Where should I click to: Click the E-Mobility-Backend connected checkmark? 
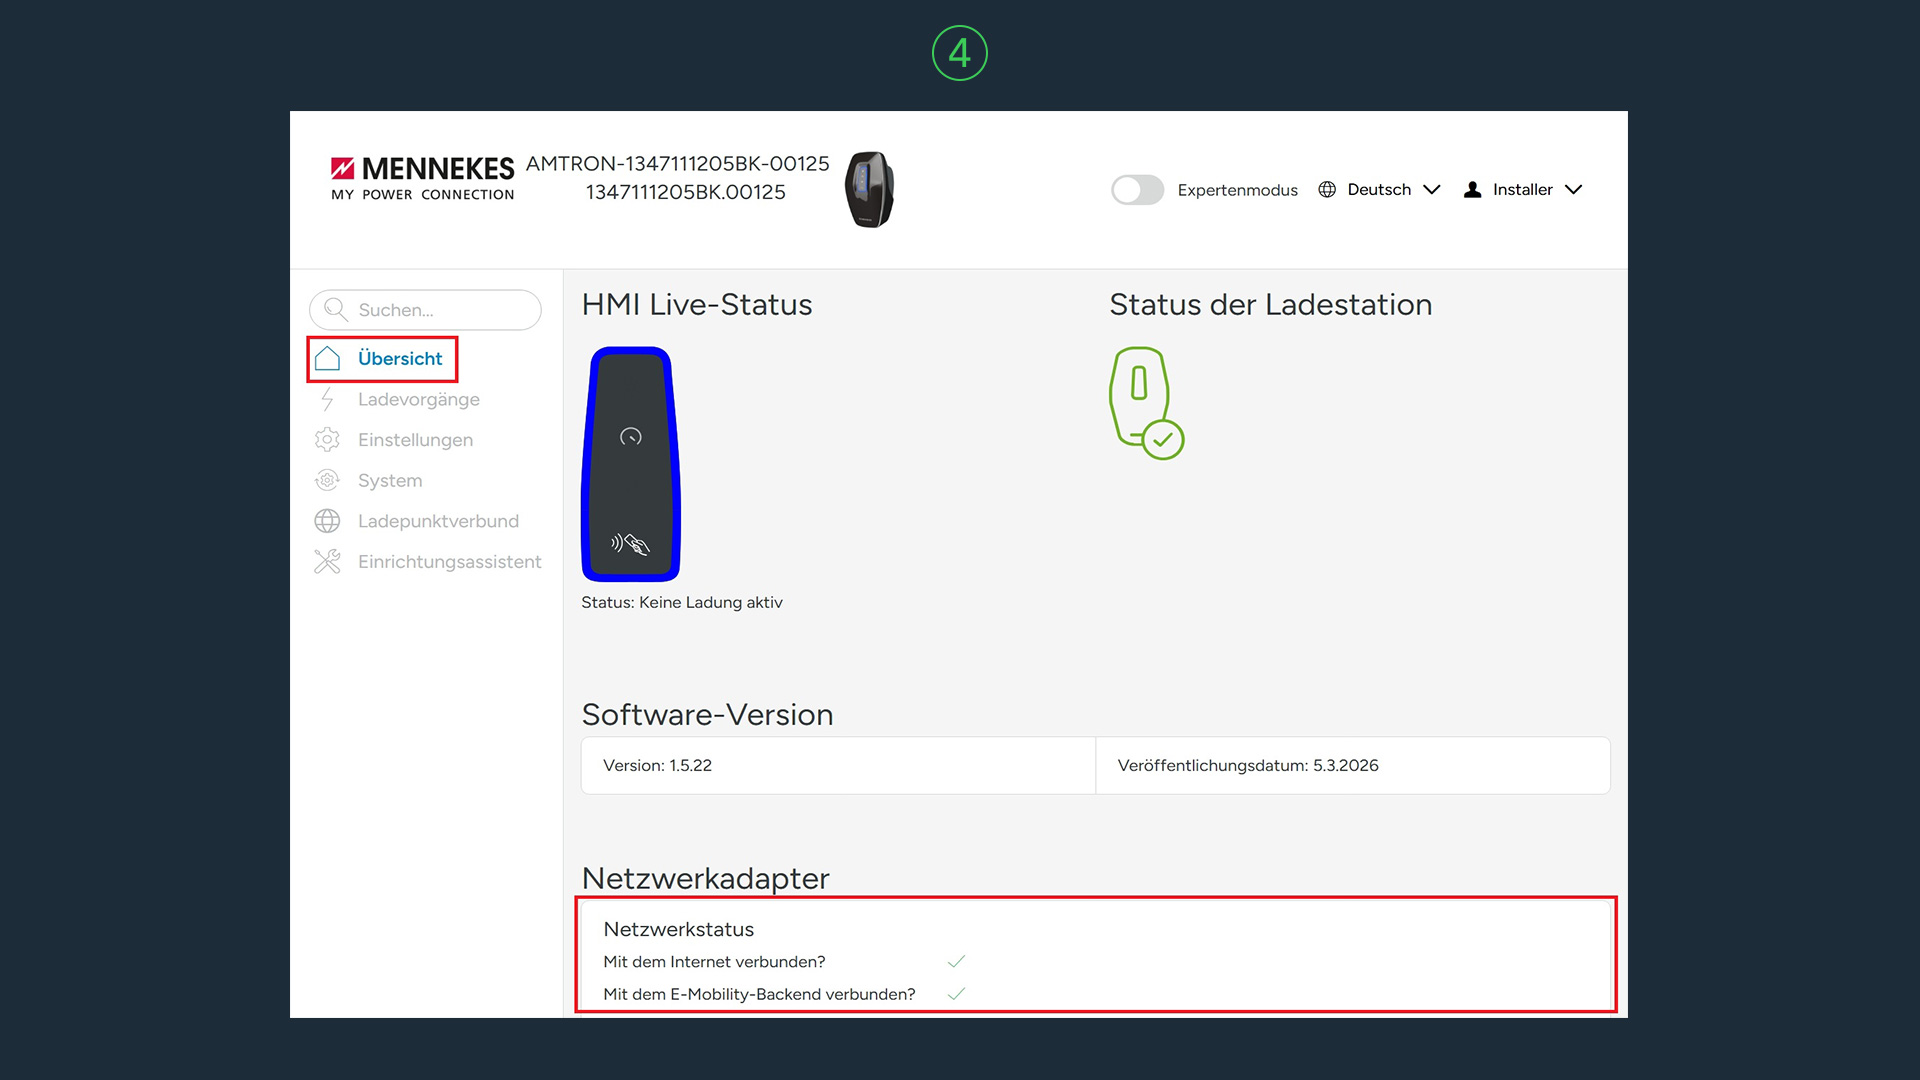[x=956, y=994]
